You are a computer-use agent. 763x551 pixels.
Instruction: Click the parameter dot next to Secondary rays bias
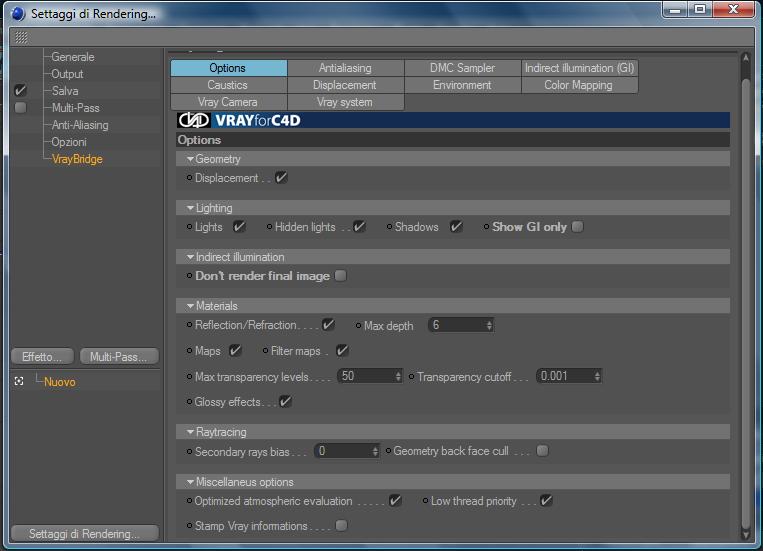189,452
